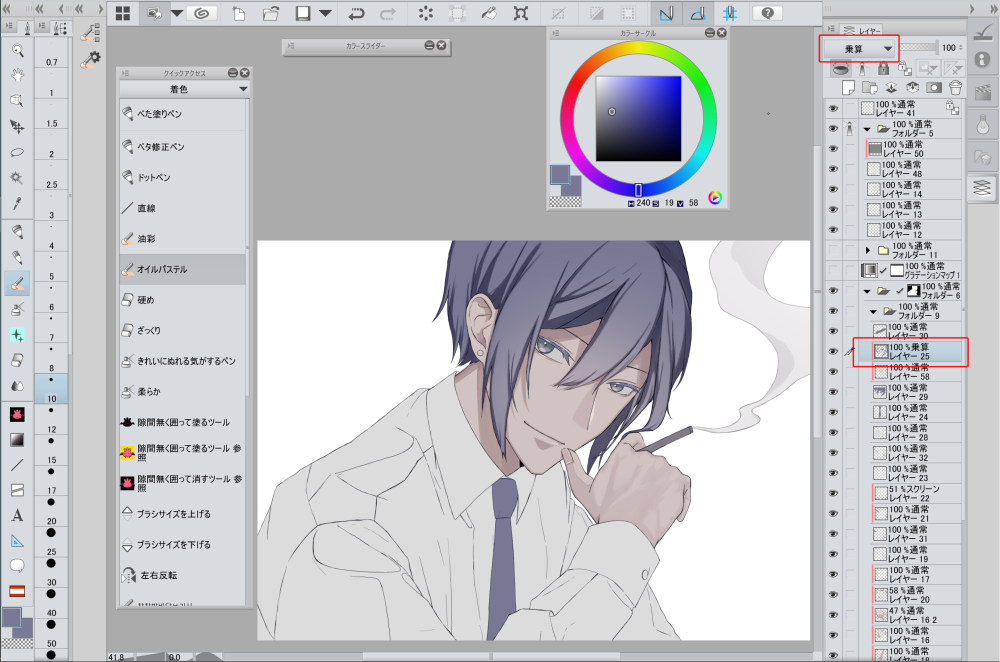Select the Gradient tool

point(17,439)
